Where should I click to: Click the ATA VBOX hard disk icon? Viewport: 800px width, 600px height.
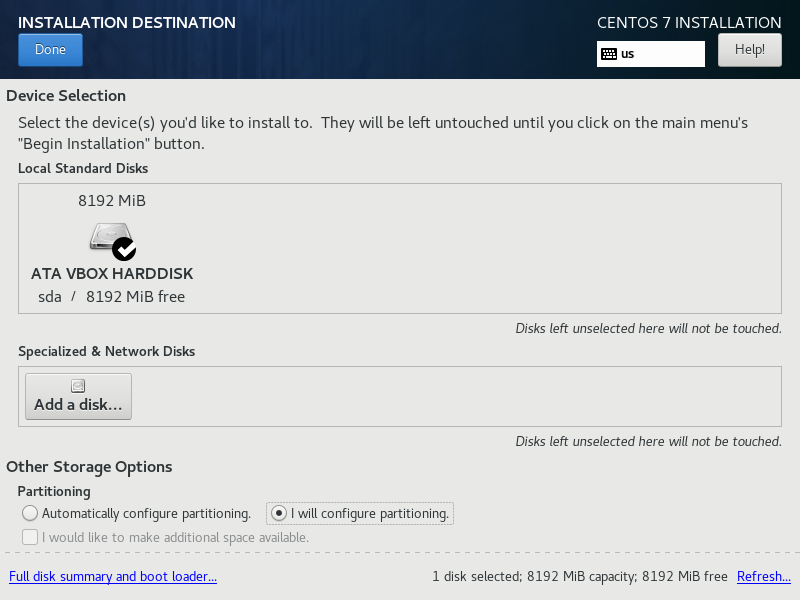click(x=111, y=238)
